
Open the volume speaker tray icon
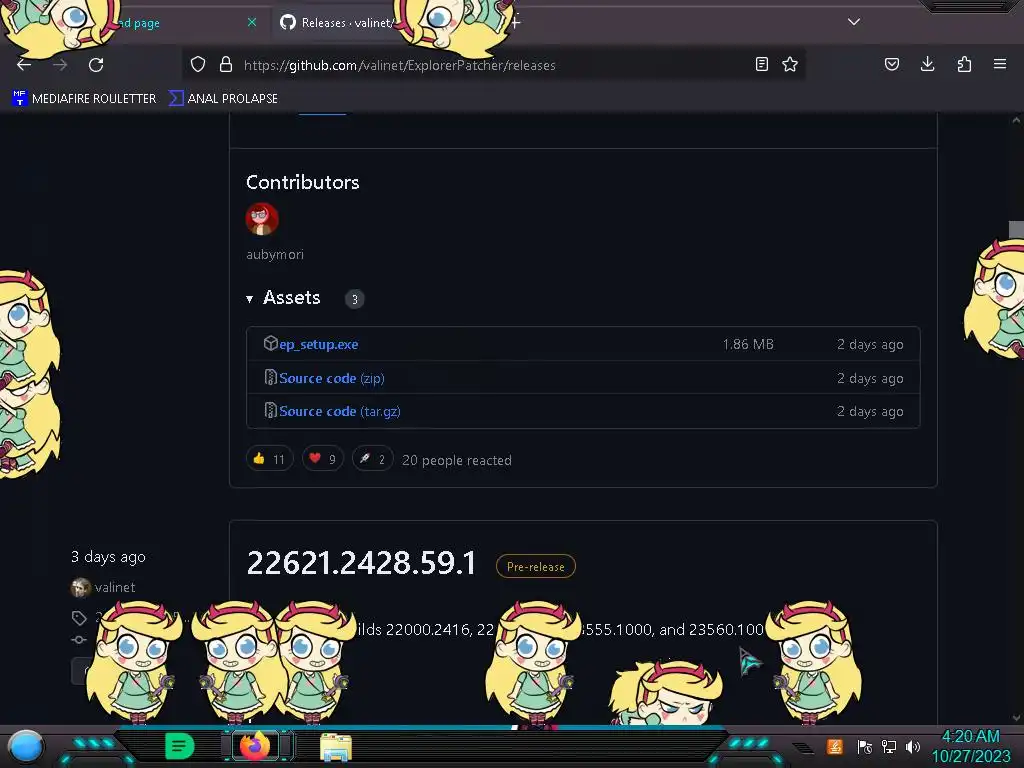click(x=912, y=746)
